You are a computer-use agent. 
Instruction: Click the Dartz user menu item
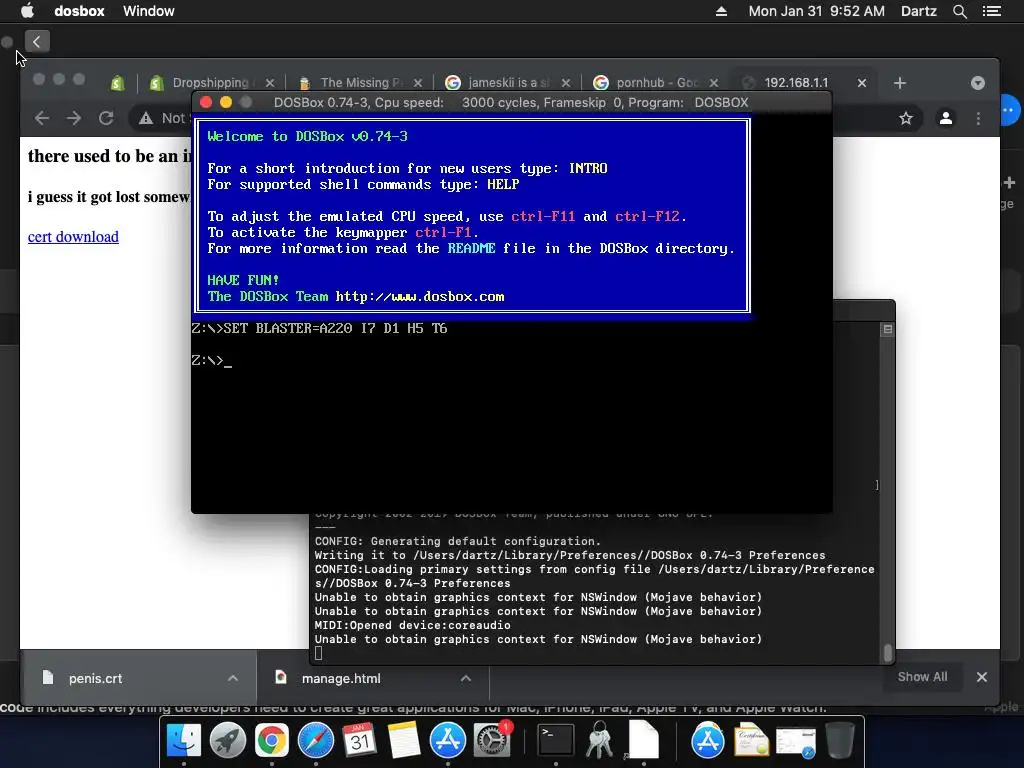pyautogui.click(x=918, y=11)
